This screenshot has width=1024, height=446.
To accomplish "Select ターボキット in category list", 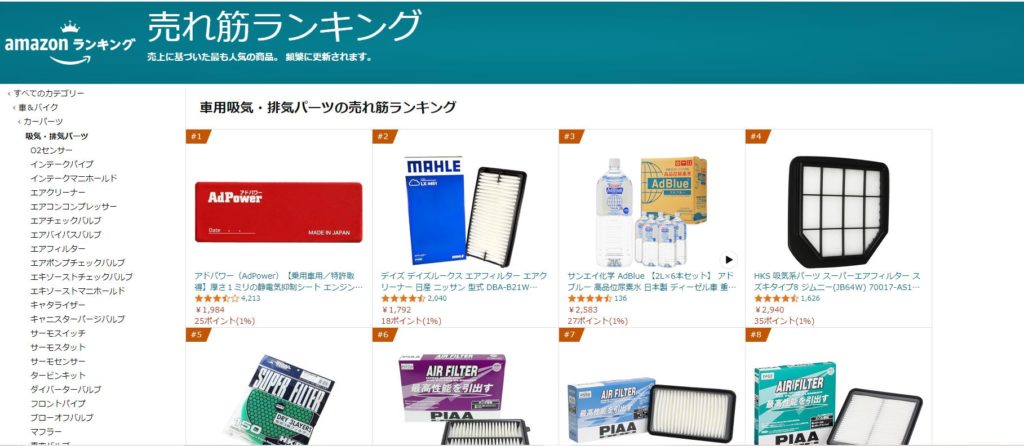I will tap(57, 375).
